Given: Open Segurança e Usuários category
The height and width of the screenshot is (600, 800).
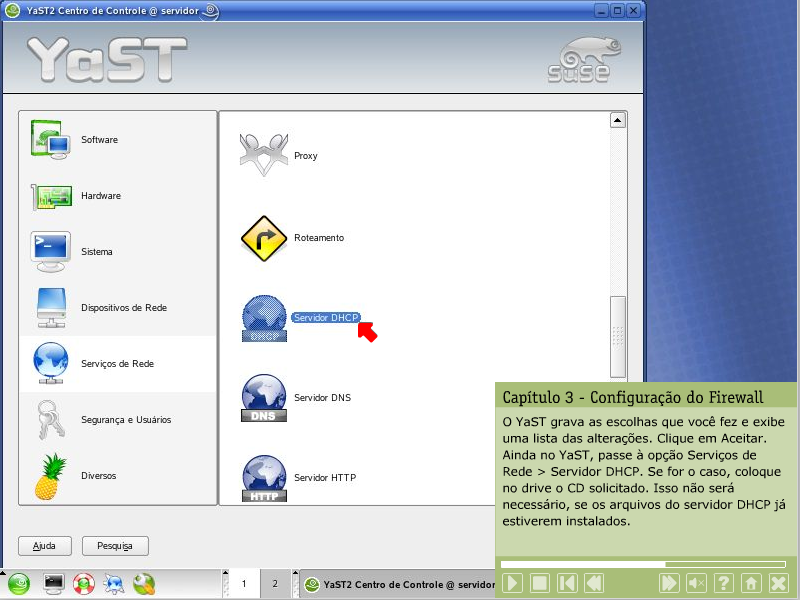Looking at the screenshot, I should click(125, 420).
